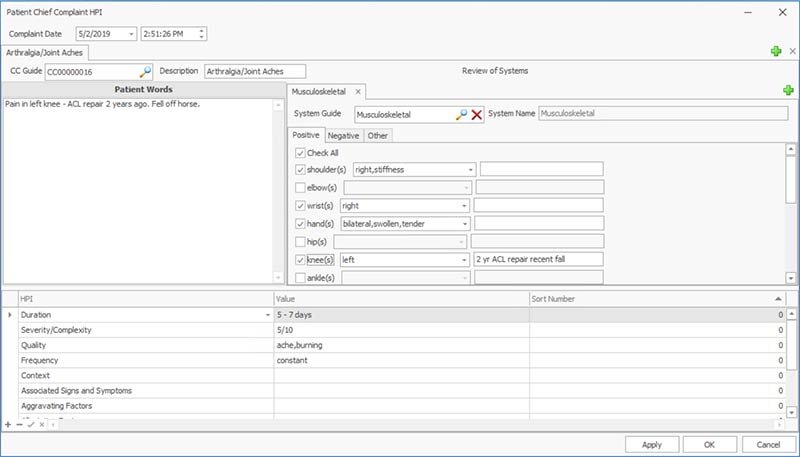Open the Complaint Date dropdown
The height and width of the screenshot is (457, 800).
[x=132, y=34]
